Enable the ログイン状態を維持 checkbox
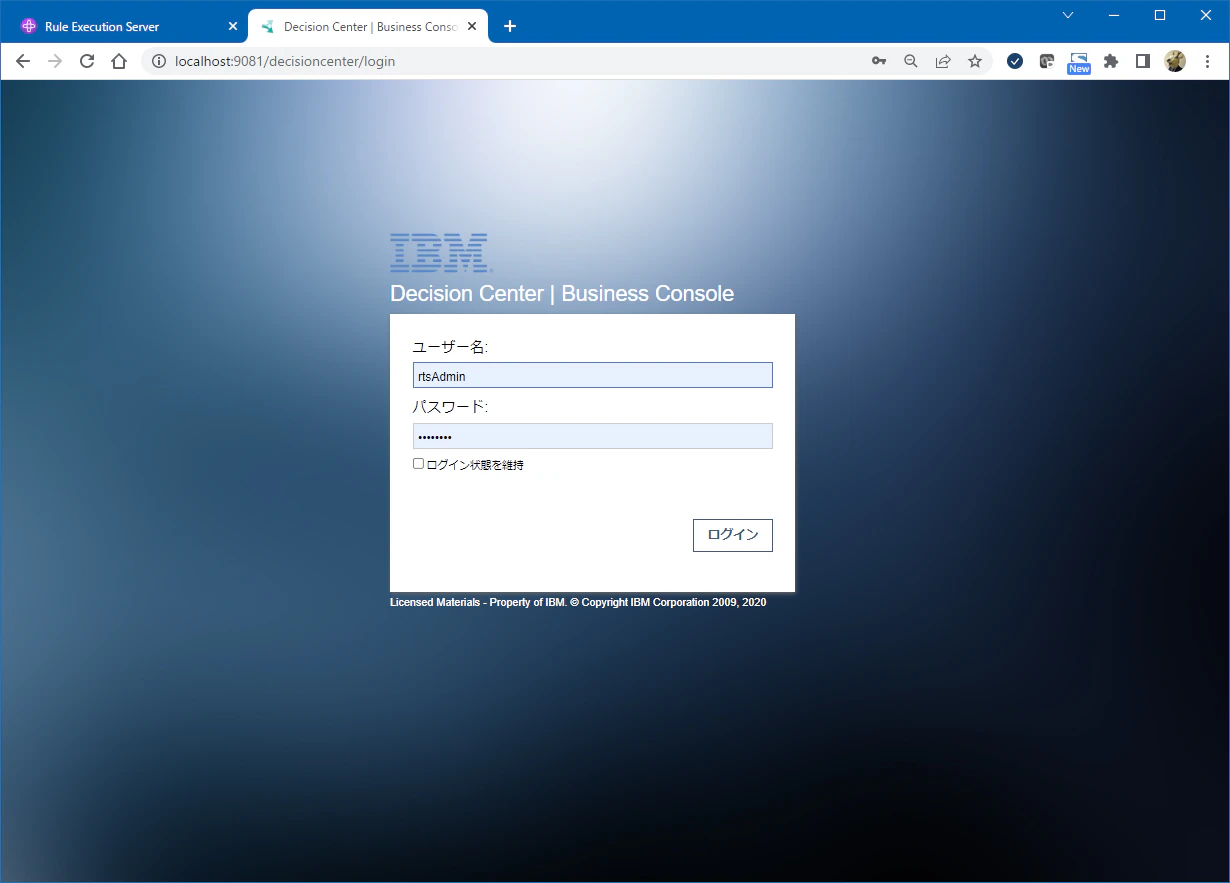1230x883 pixels. point(418,463)
